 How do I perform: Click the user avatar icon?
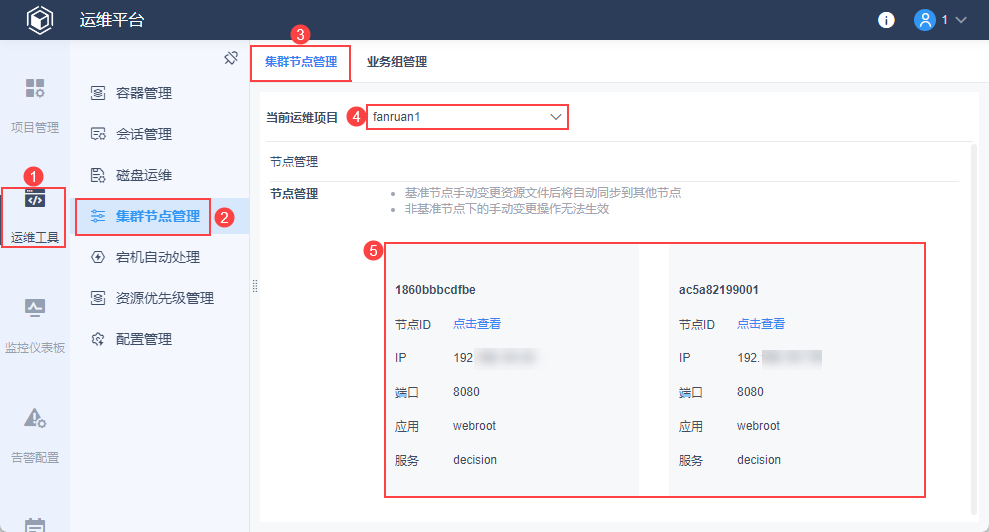pyautogui.click(x=925, y=20)
